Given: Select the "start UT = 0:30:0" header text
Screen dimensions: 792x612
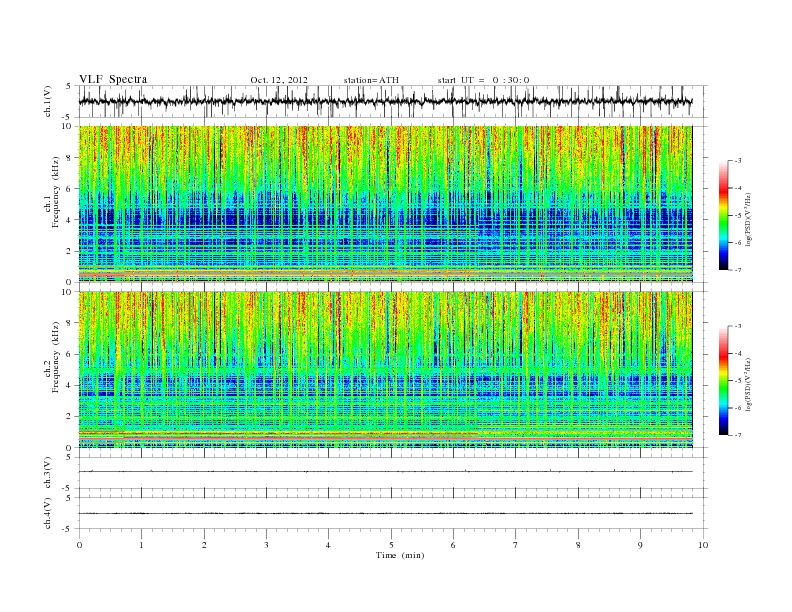Looking at the screenshot, I should [x=483, y=80].
